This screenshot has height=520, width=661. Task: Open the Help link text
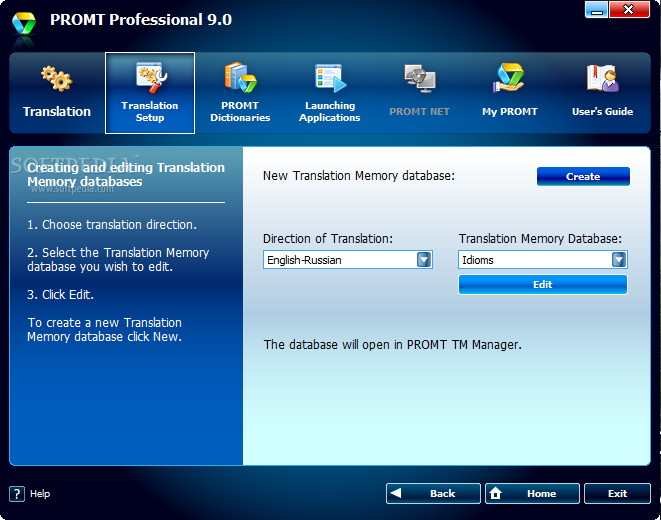pos(40,493)
